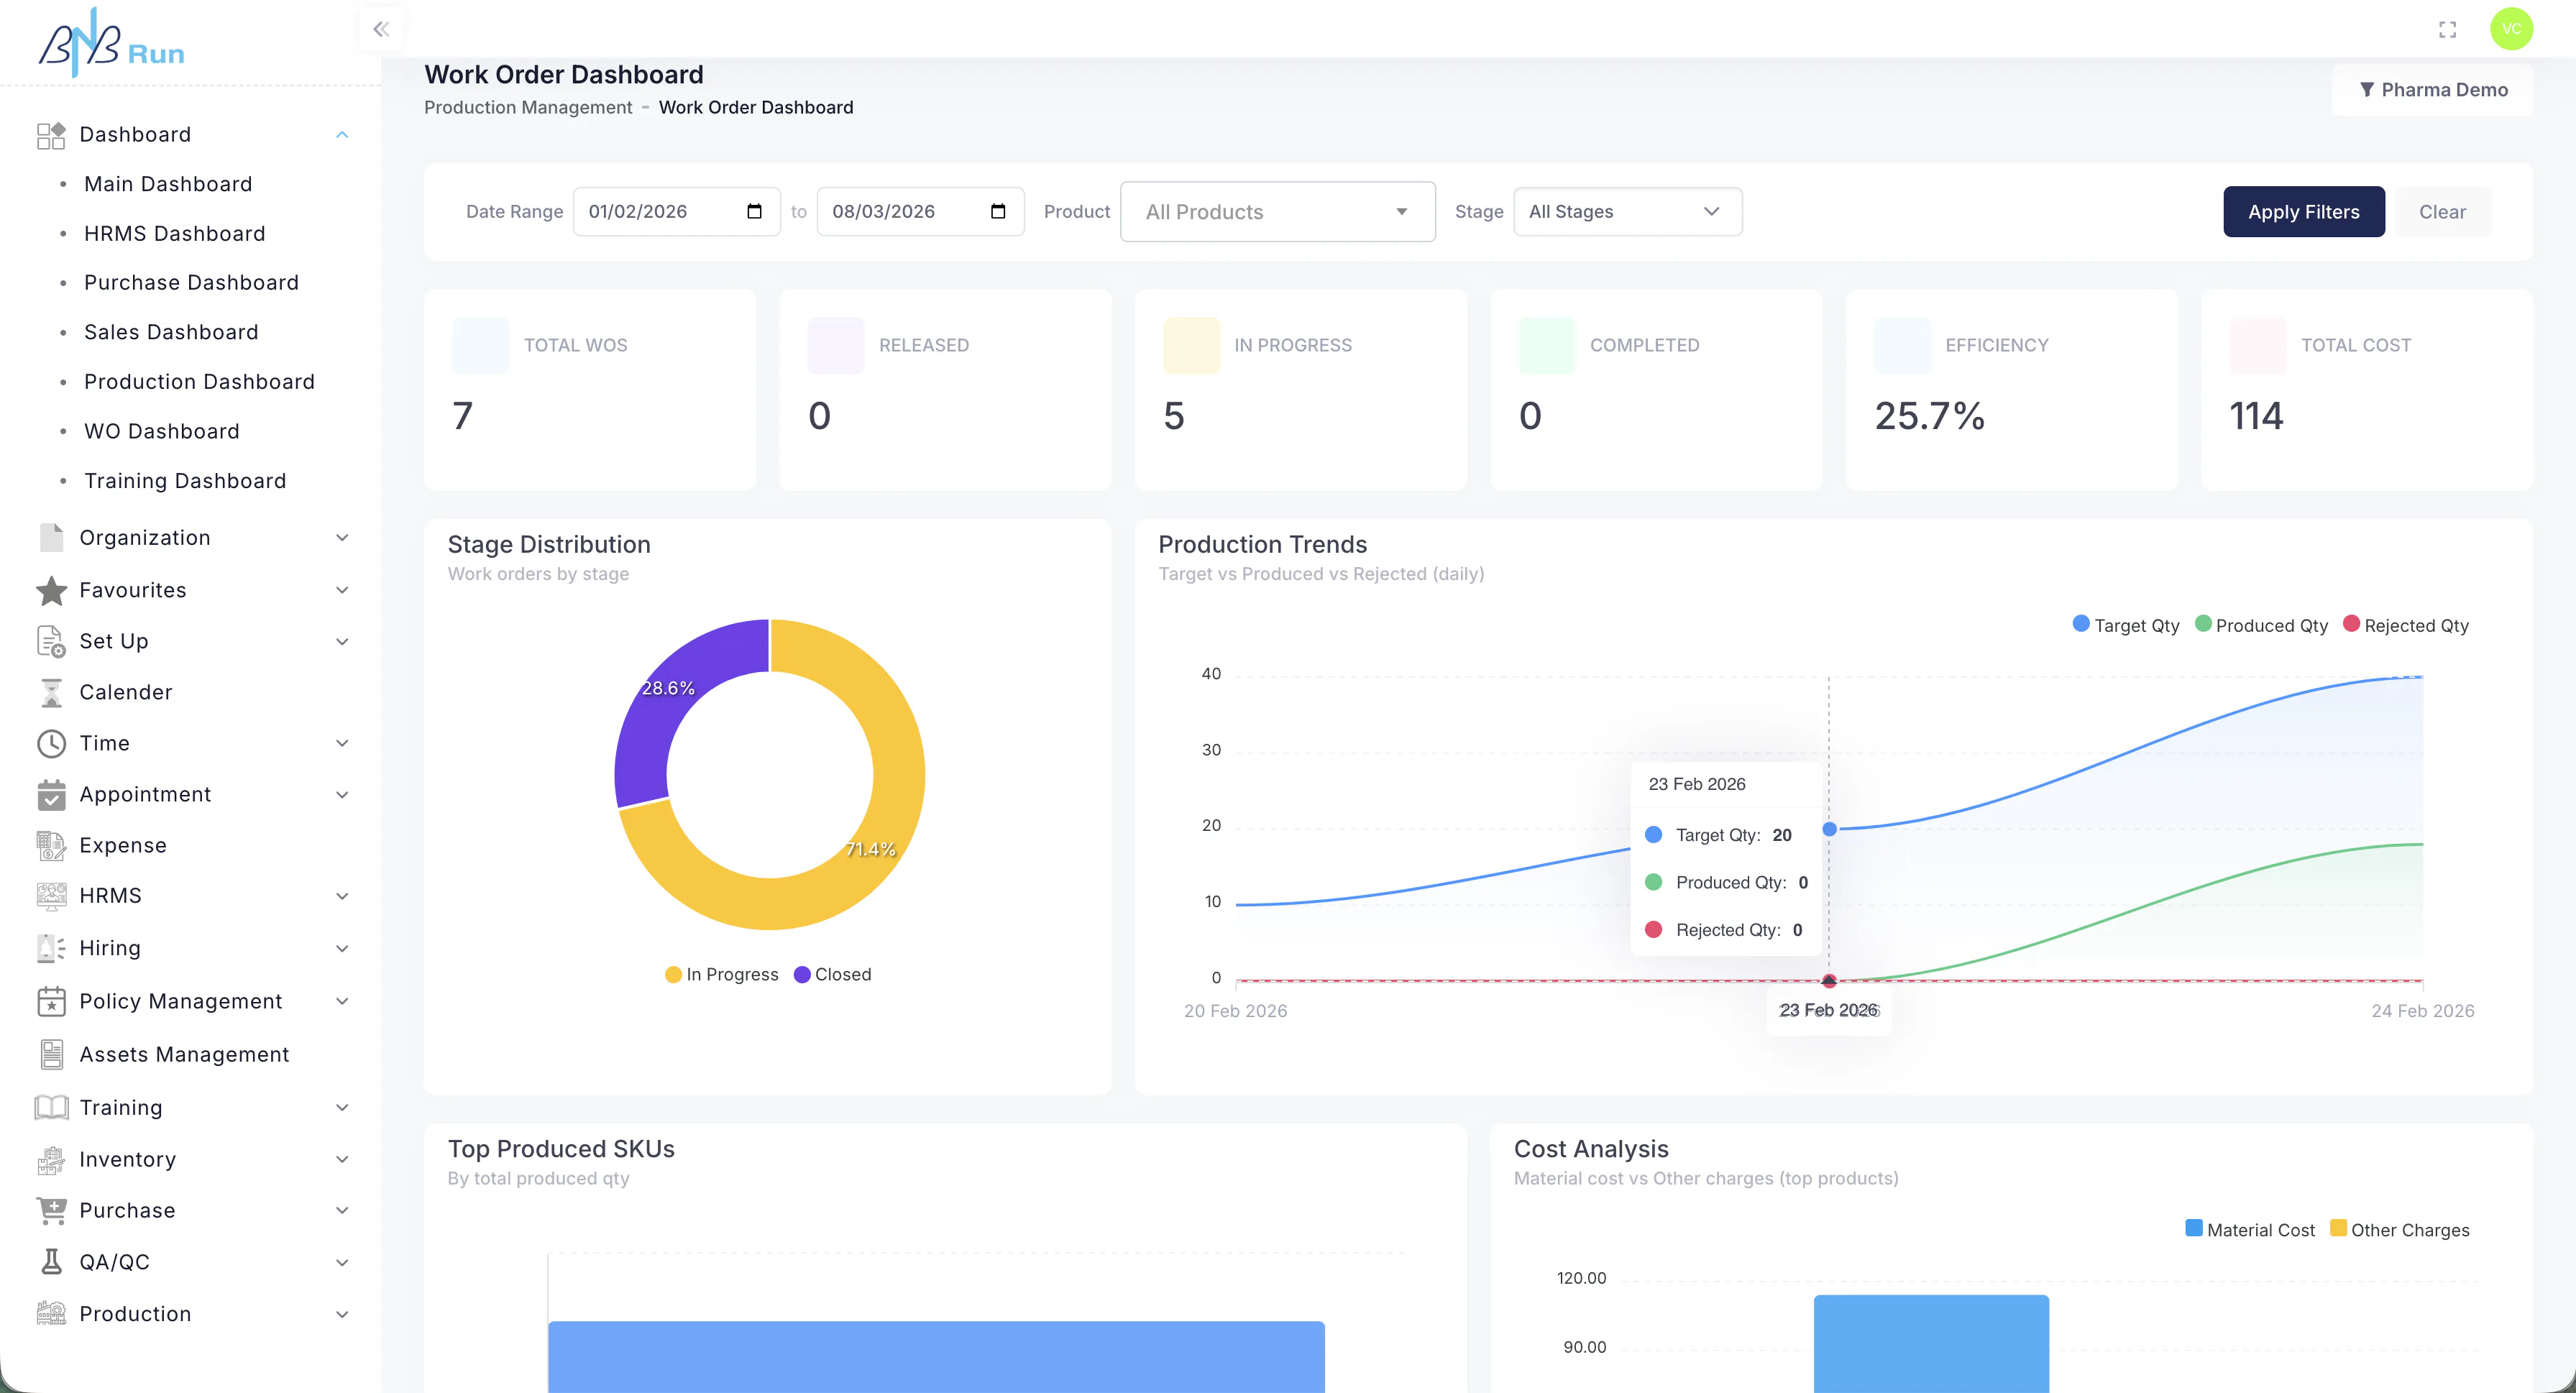Click the blue Top Produced SKUs bar

936,1357
